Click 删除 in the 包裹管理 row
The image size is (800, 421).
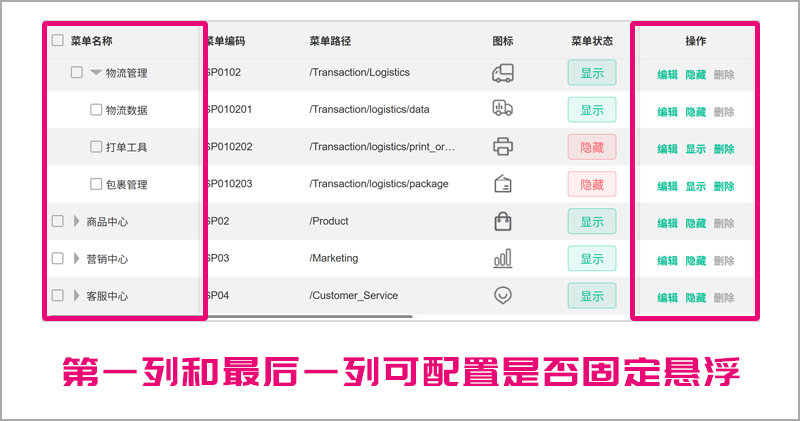pos(724,186)
